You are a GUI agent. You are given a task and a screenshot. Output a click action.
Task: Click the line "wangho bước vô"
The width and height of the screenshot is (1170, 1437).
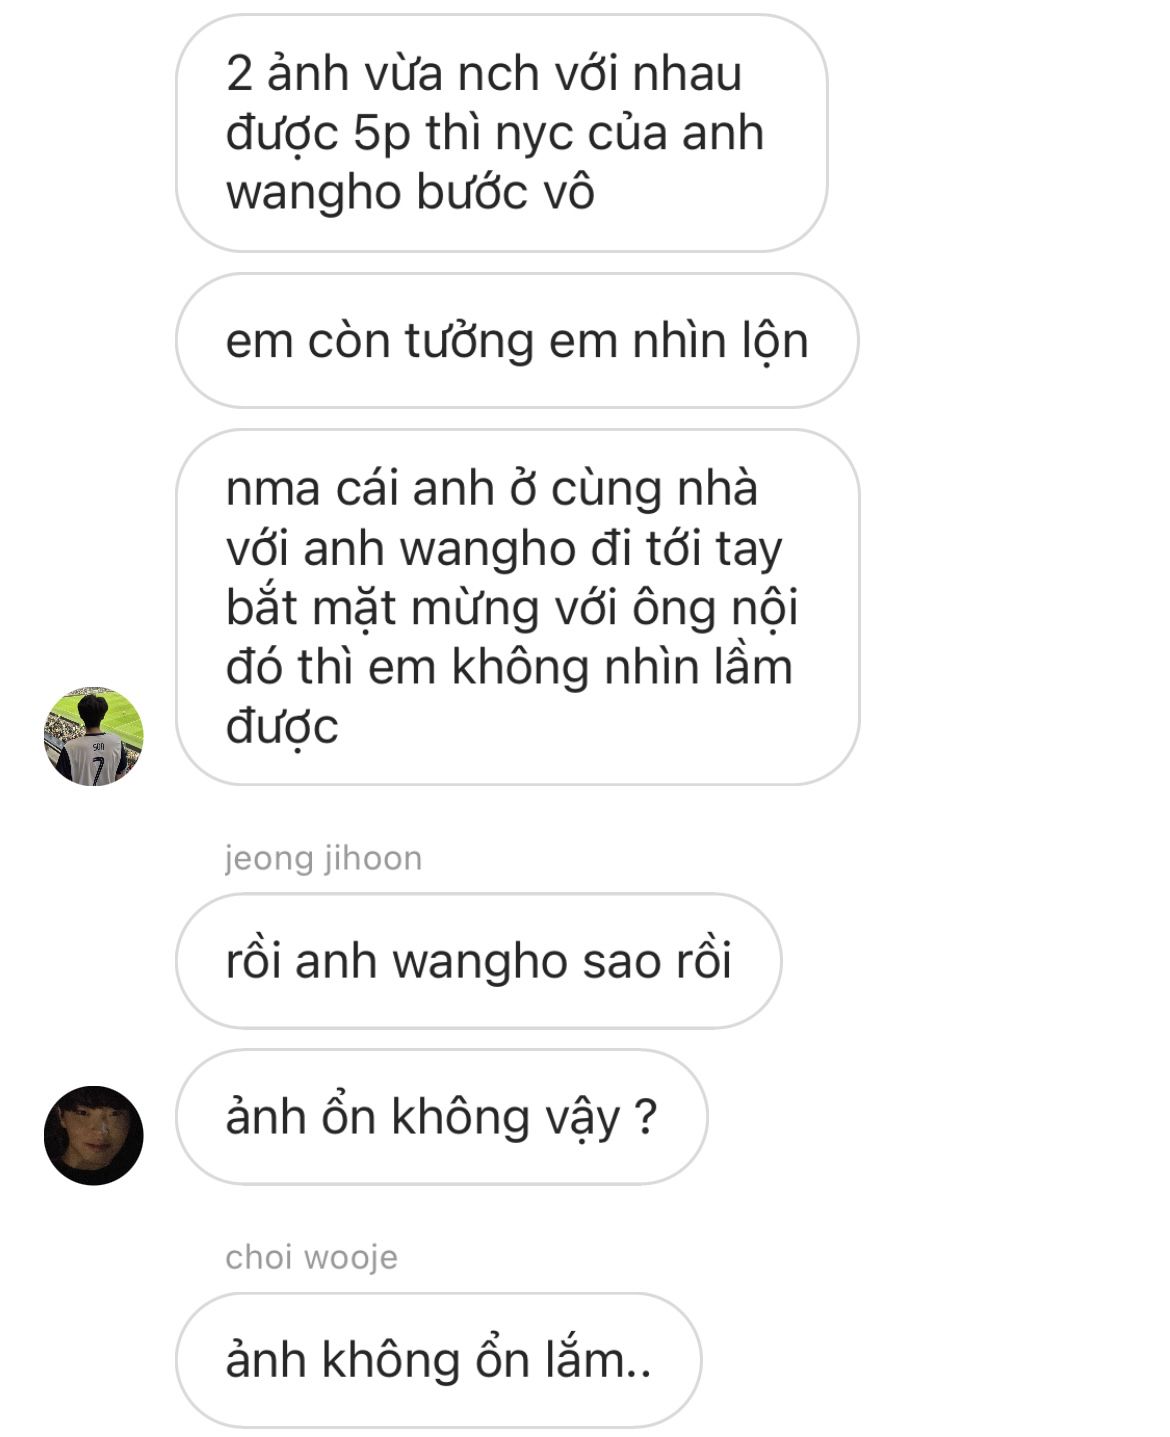coord(410,192)
